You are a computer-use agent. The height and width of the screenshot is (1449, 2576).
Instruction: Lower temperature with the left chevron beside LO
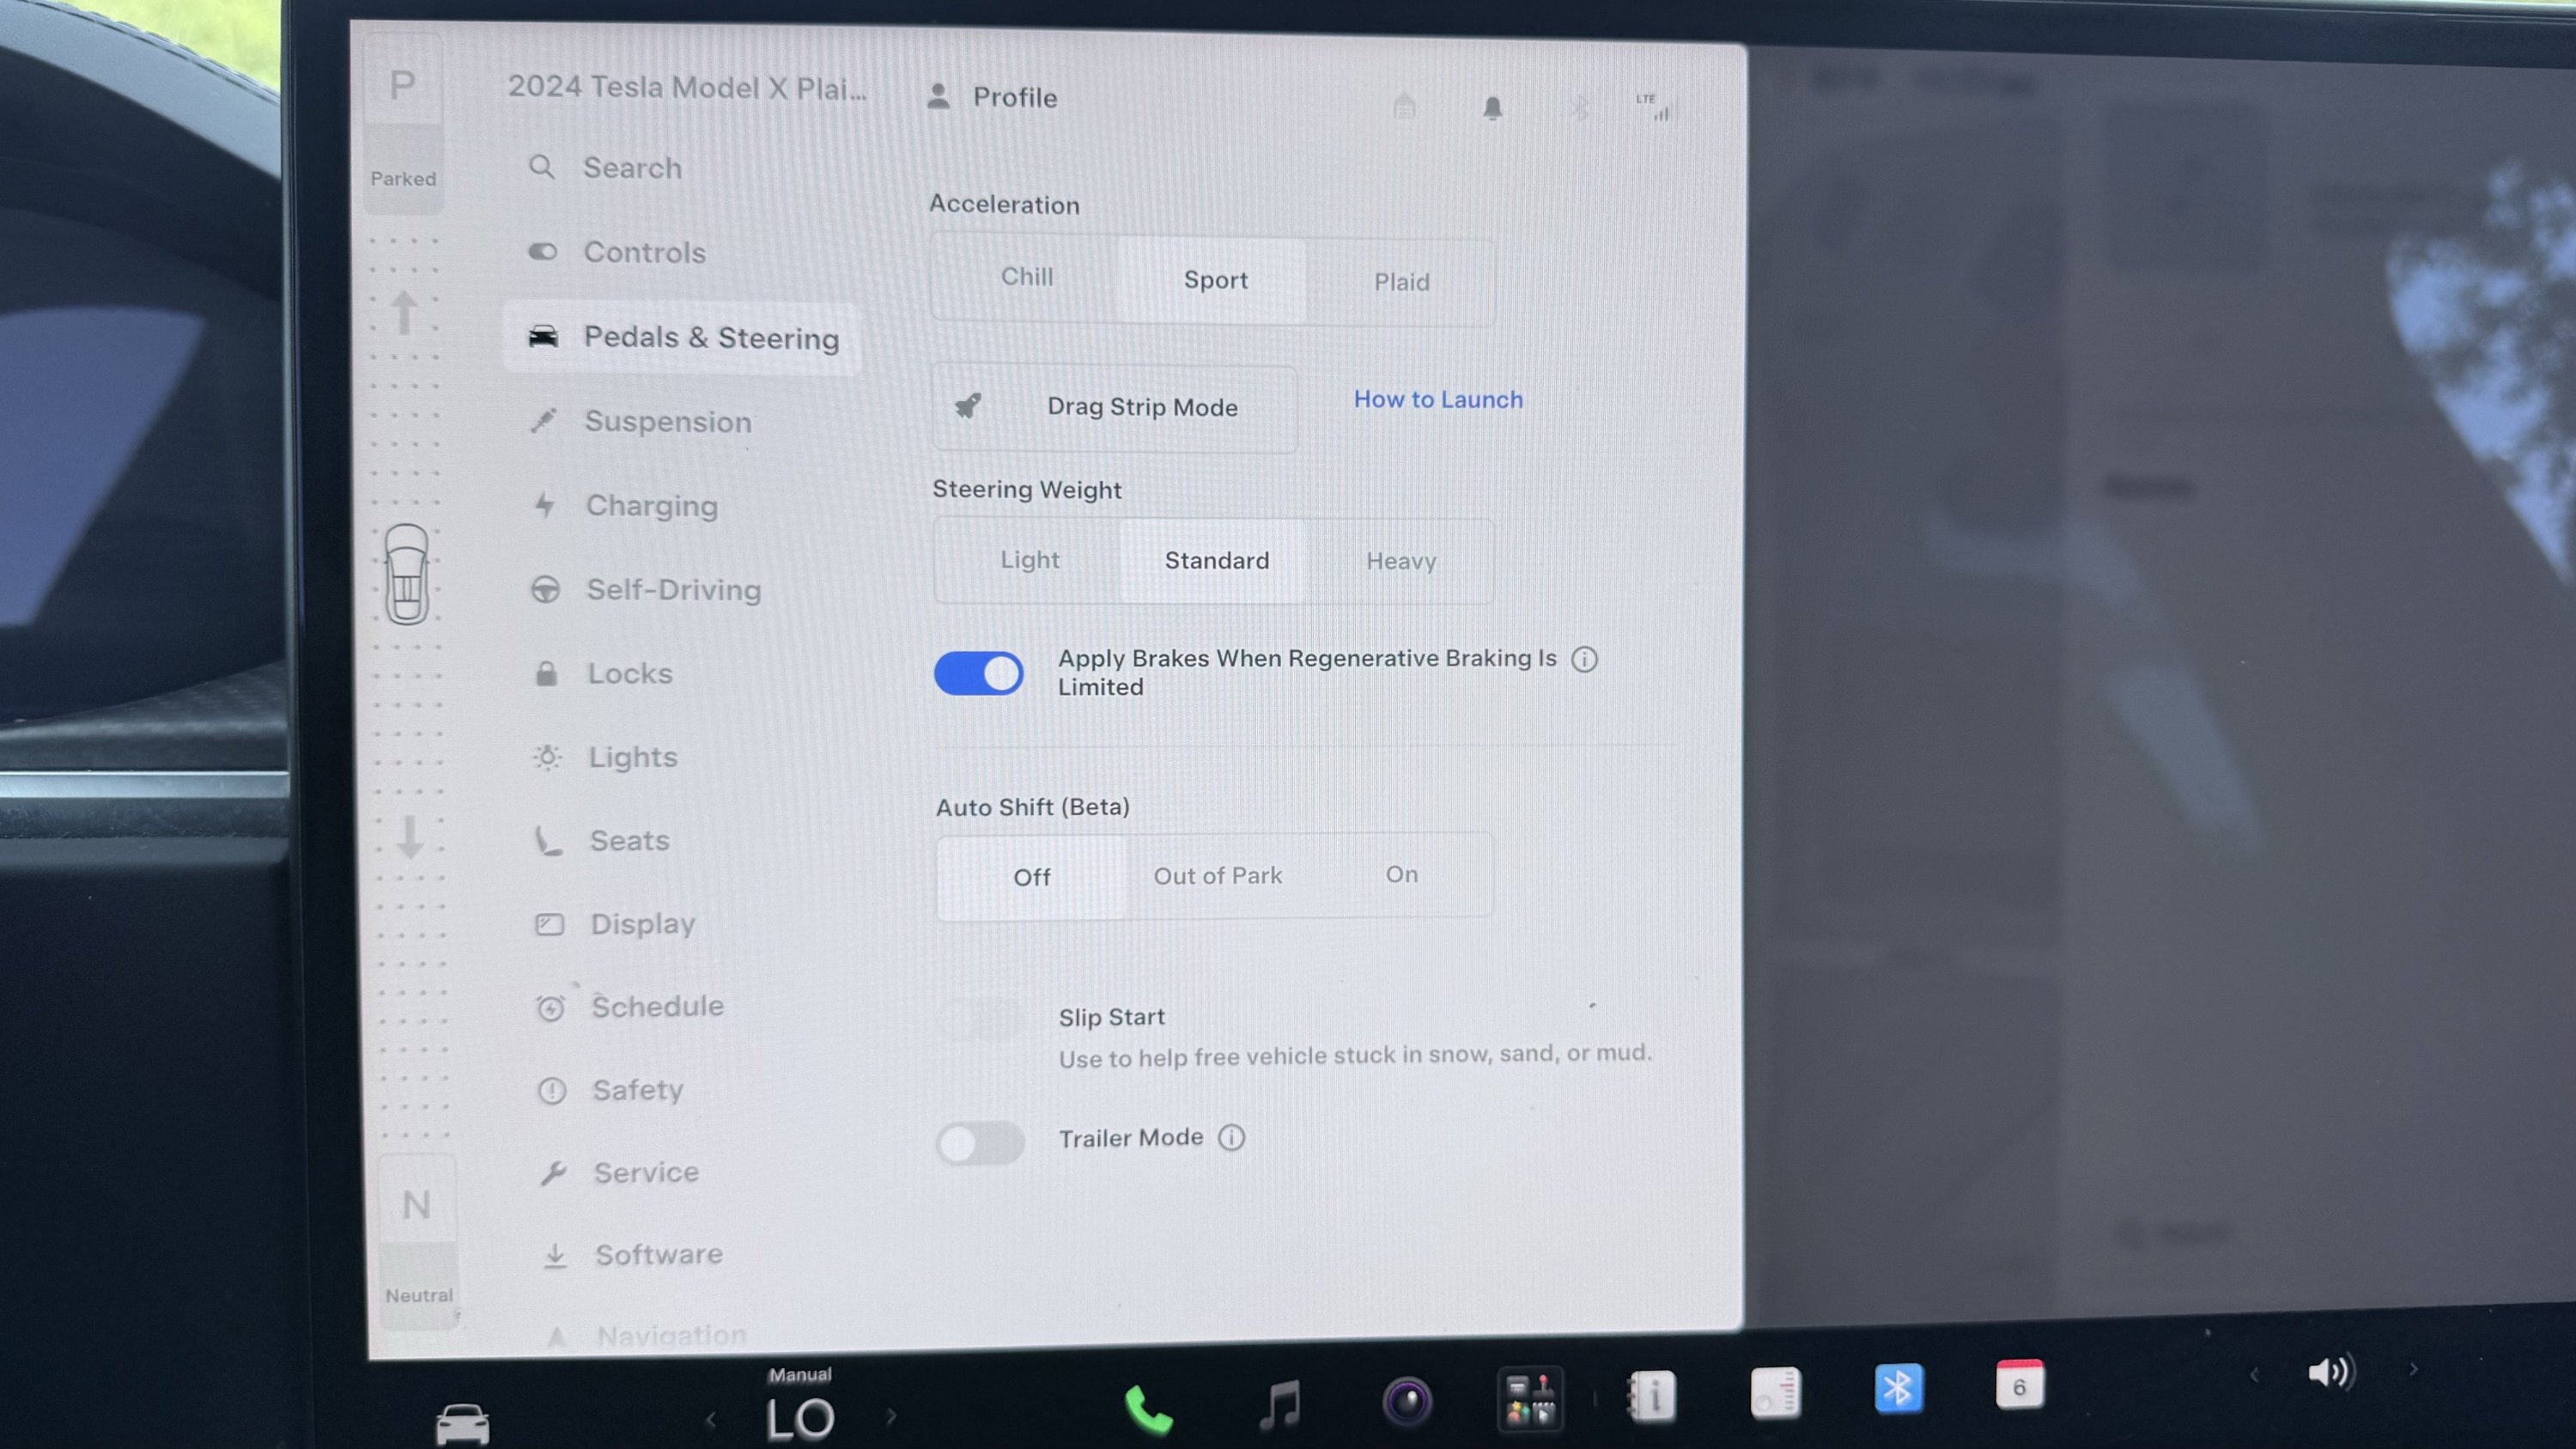pyautogui.click(x=711, y=1419)
